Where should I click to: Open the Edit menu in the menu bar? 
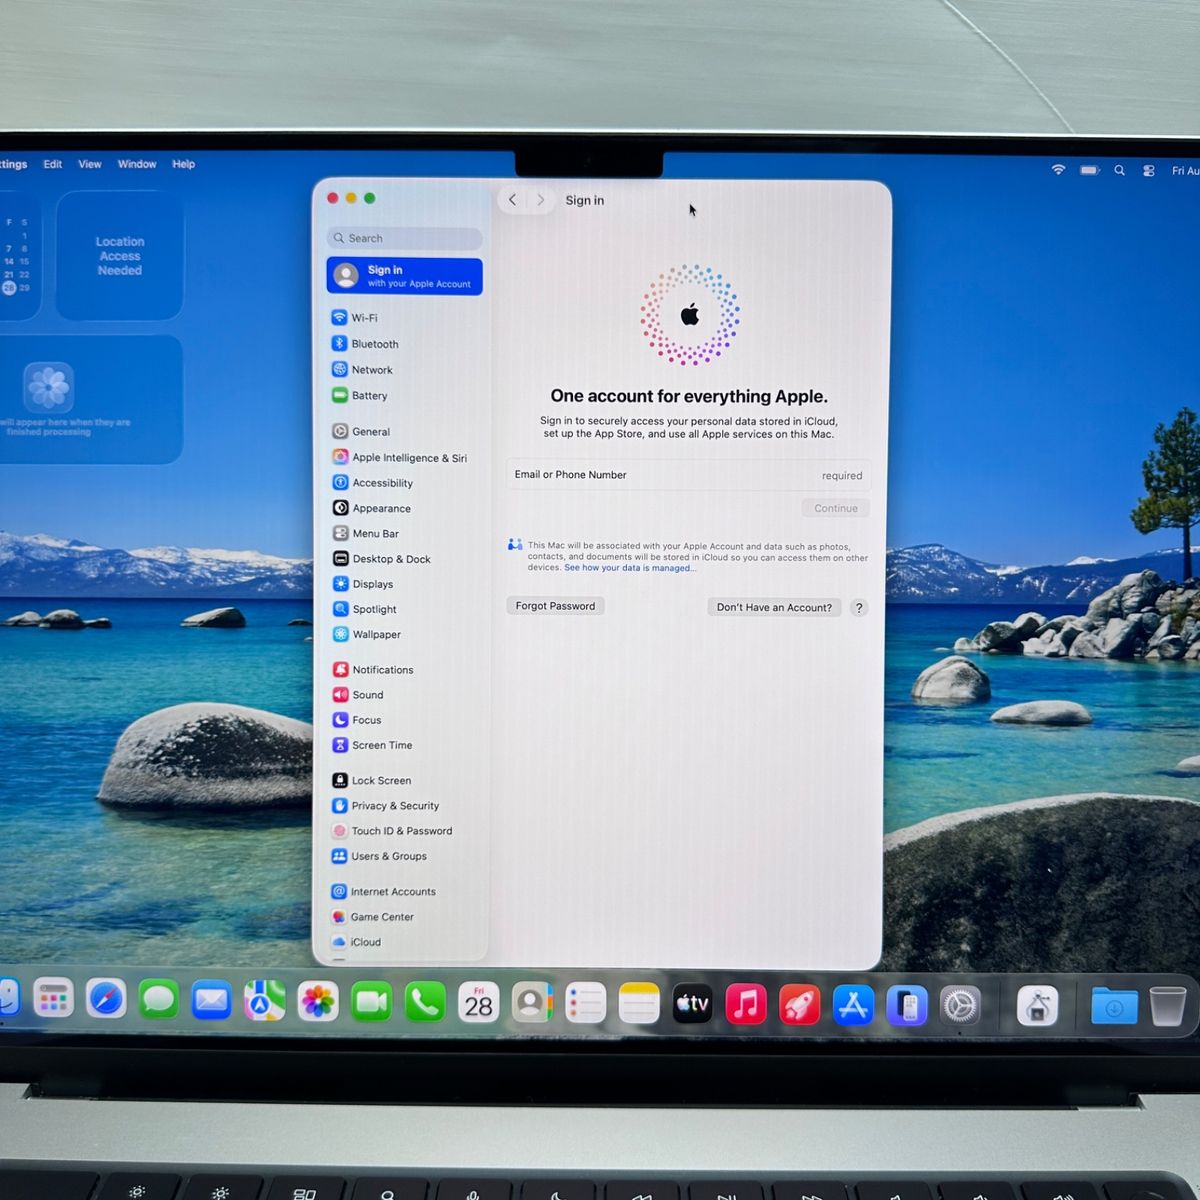tap(53, 164)
